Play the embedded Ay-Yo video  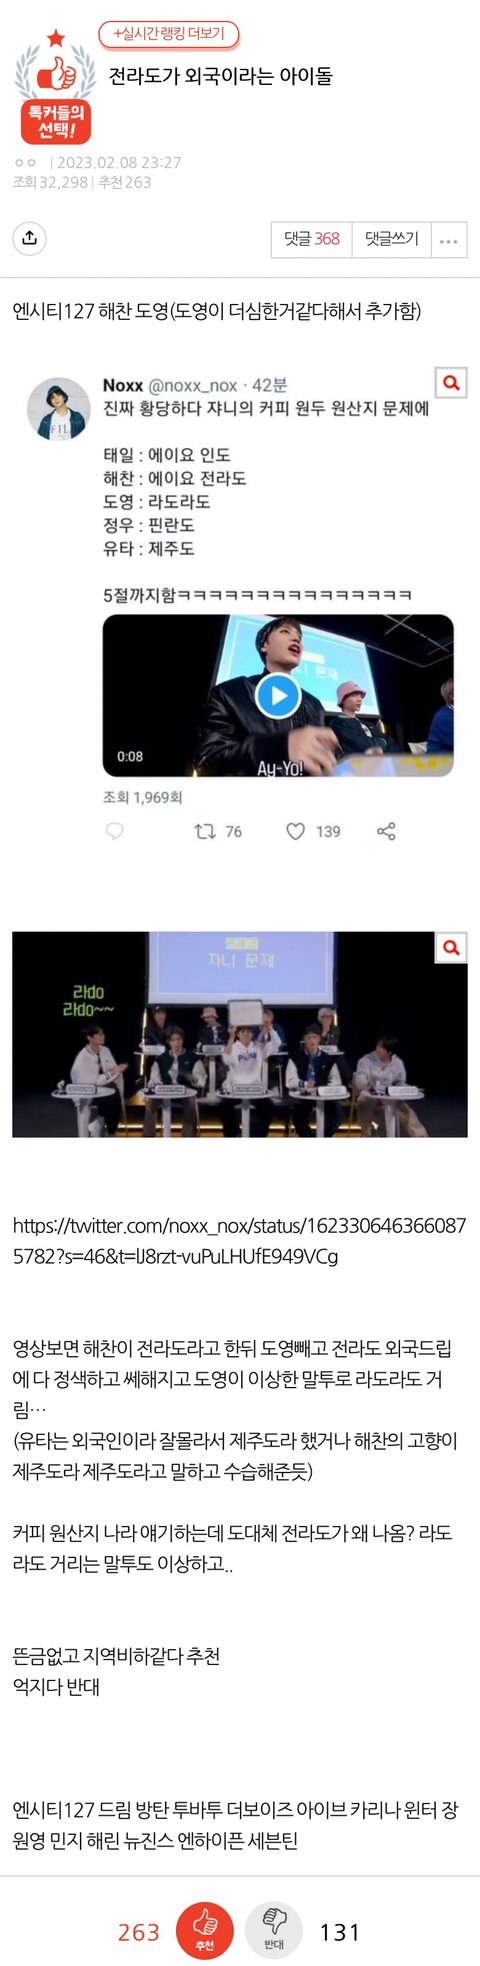[x=277, y=695]
